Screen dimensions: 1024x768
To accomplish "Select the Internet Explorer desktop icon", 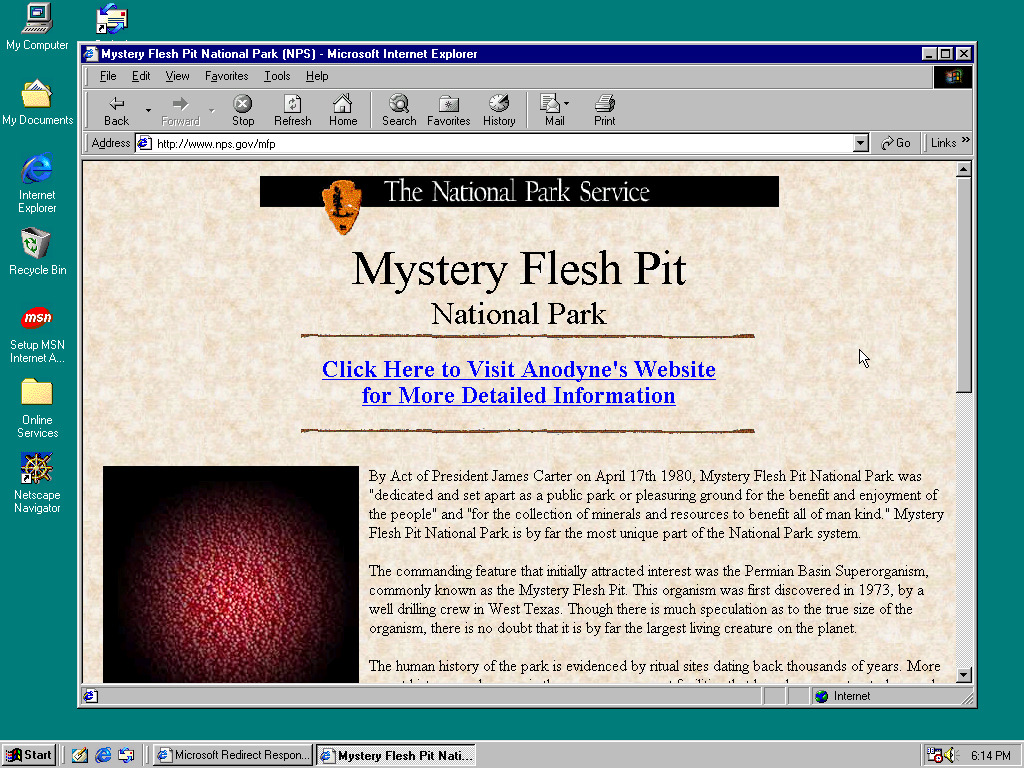I will tap(37, 183).
